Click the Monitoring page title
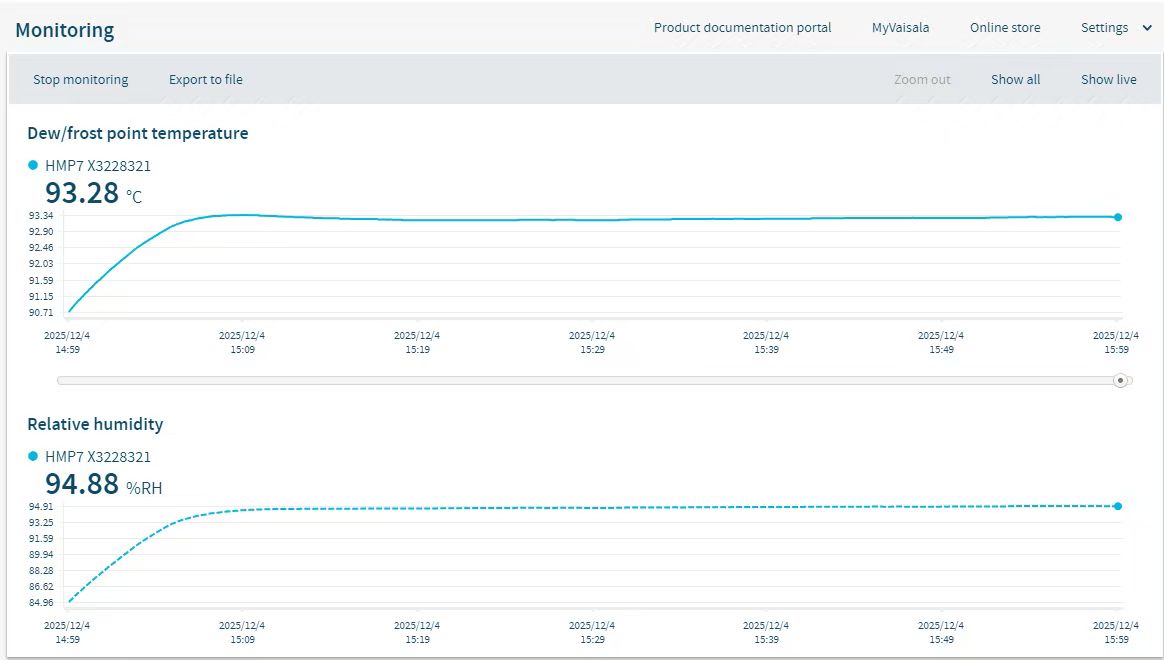 pos(65,30)
